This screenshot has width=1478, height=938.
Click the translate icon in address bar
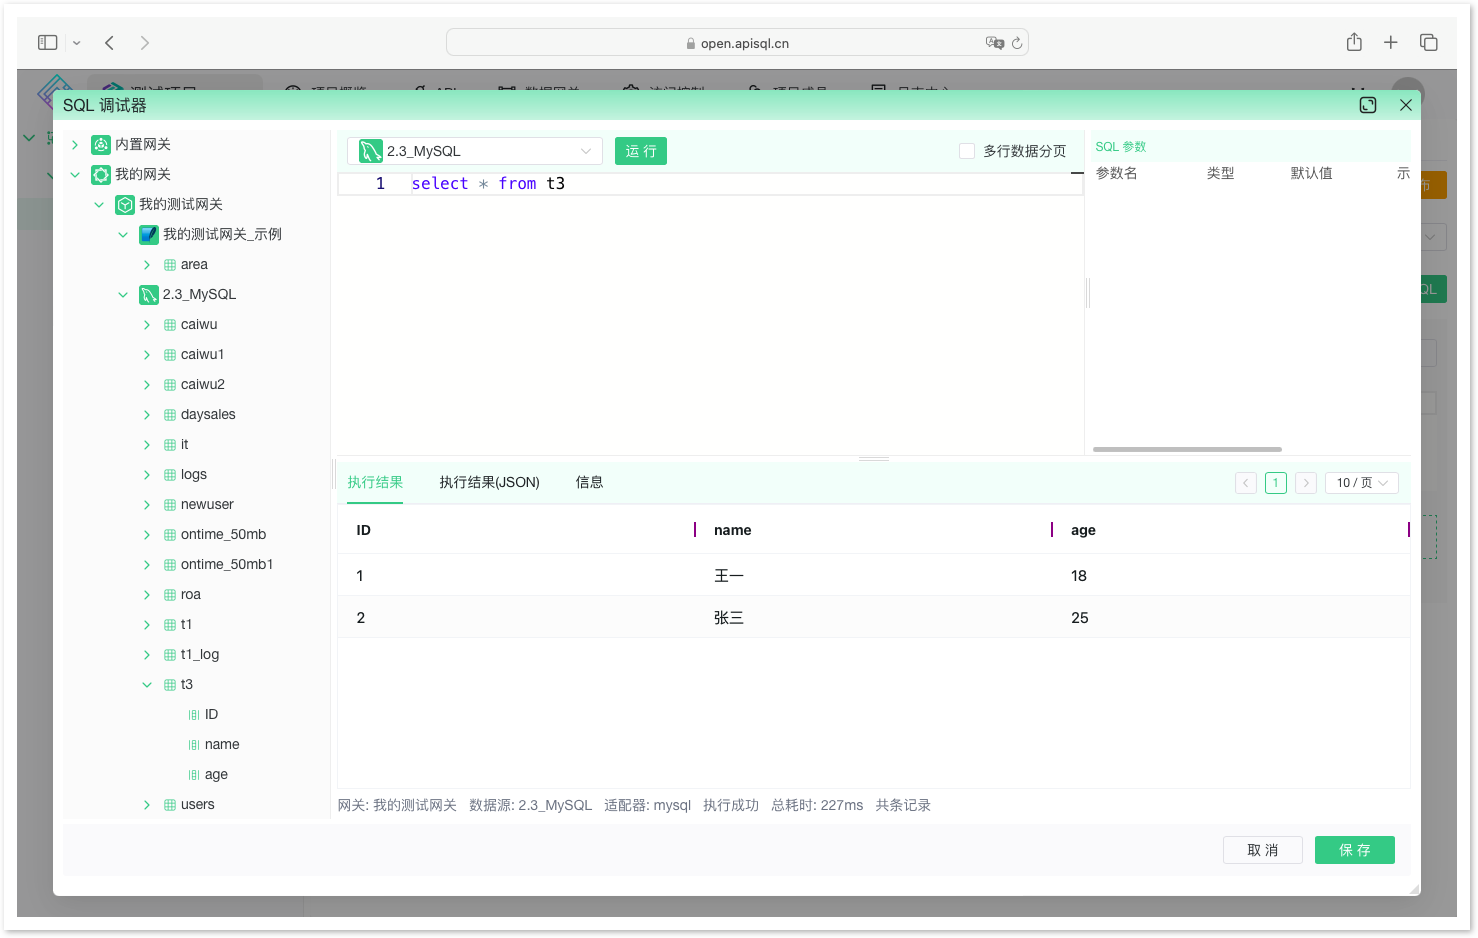[x=995, y=43]
